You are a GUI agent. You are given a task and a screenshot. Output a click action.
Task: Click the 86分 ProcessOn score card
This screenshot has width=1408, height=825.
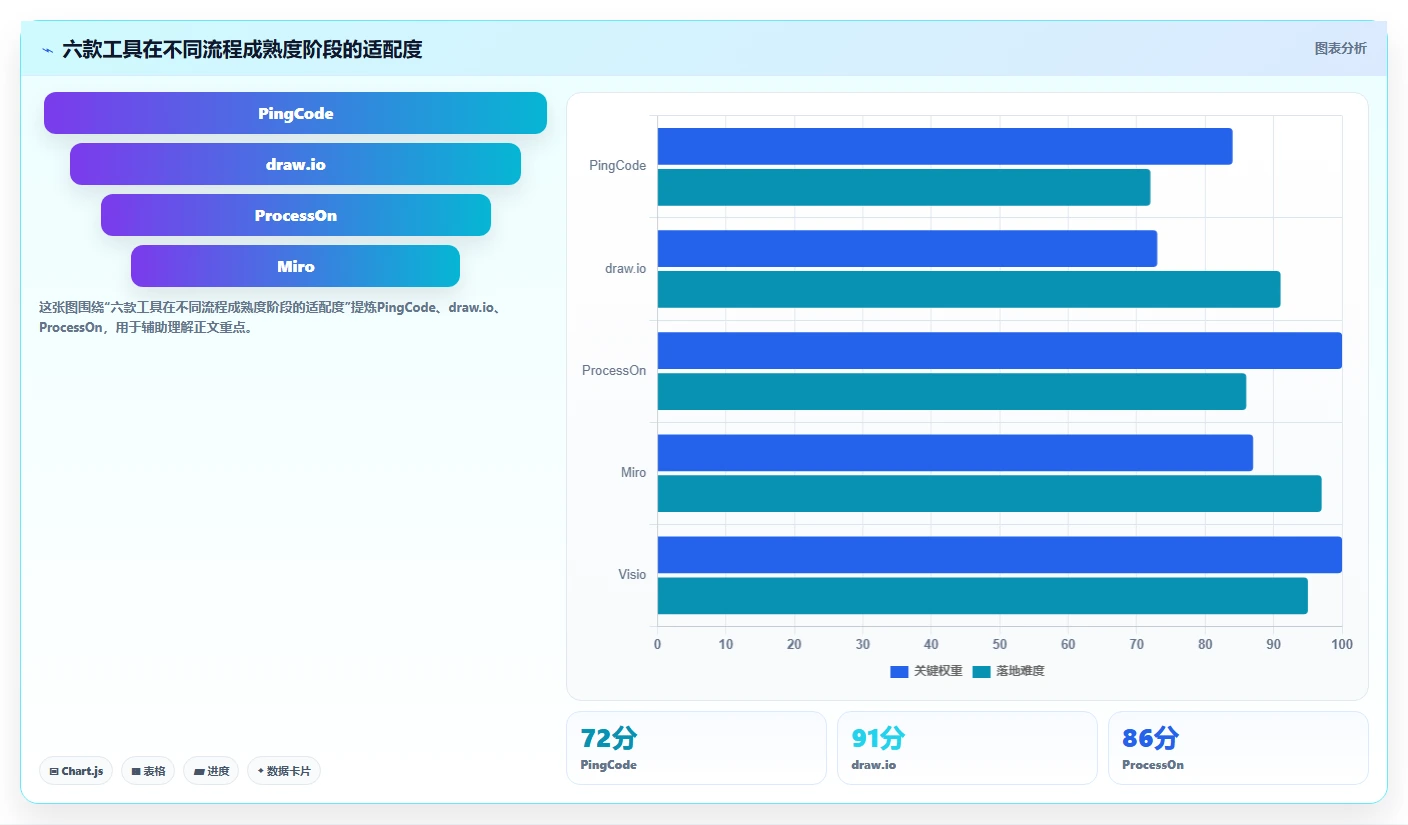tap(1238, 748)
